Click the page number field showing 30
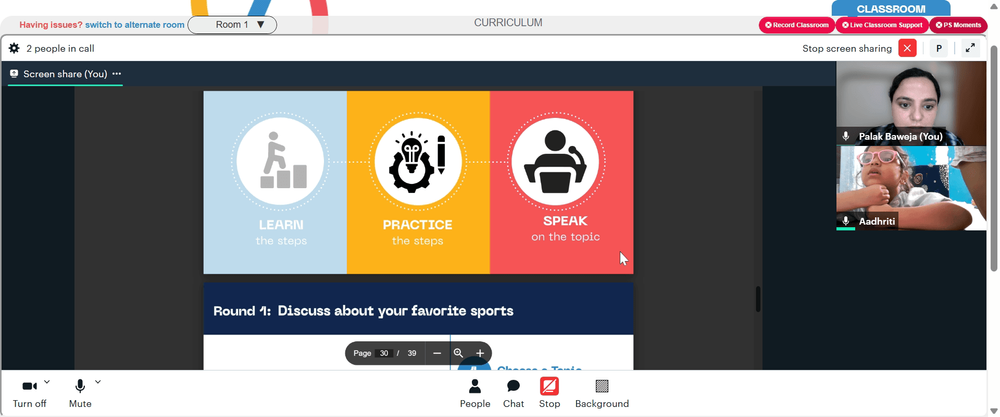 click(x=383, y=353)
